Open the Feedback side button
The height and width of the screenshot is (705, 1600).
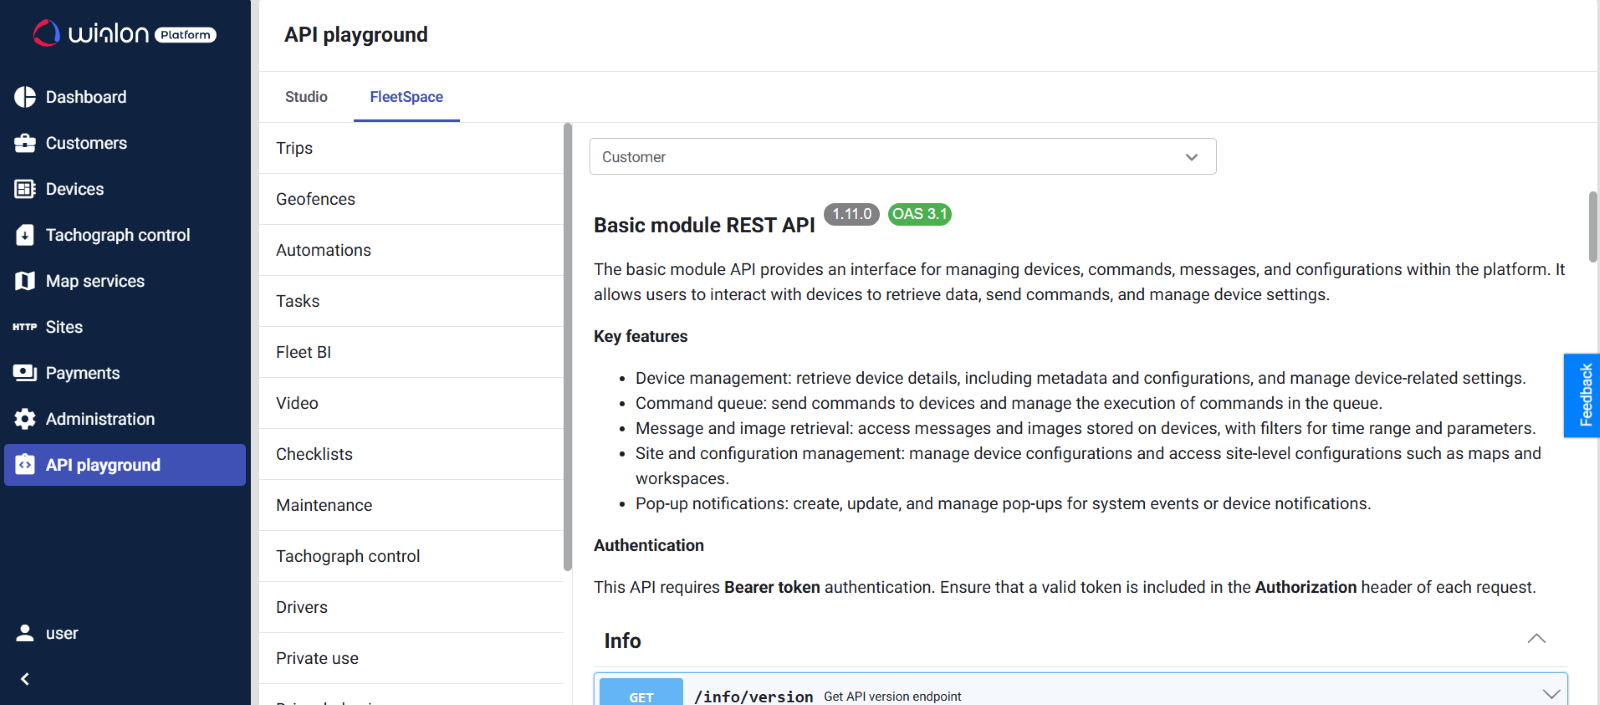pyautogui.click(x=1584, y=395)
